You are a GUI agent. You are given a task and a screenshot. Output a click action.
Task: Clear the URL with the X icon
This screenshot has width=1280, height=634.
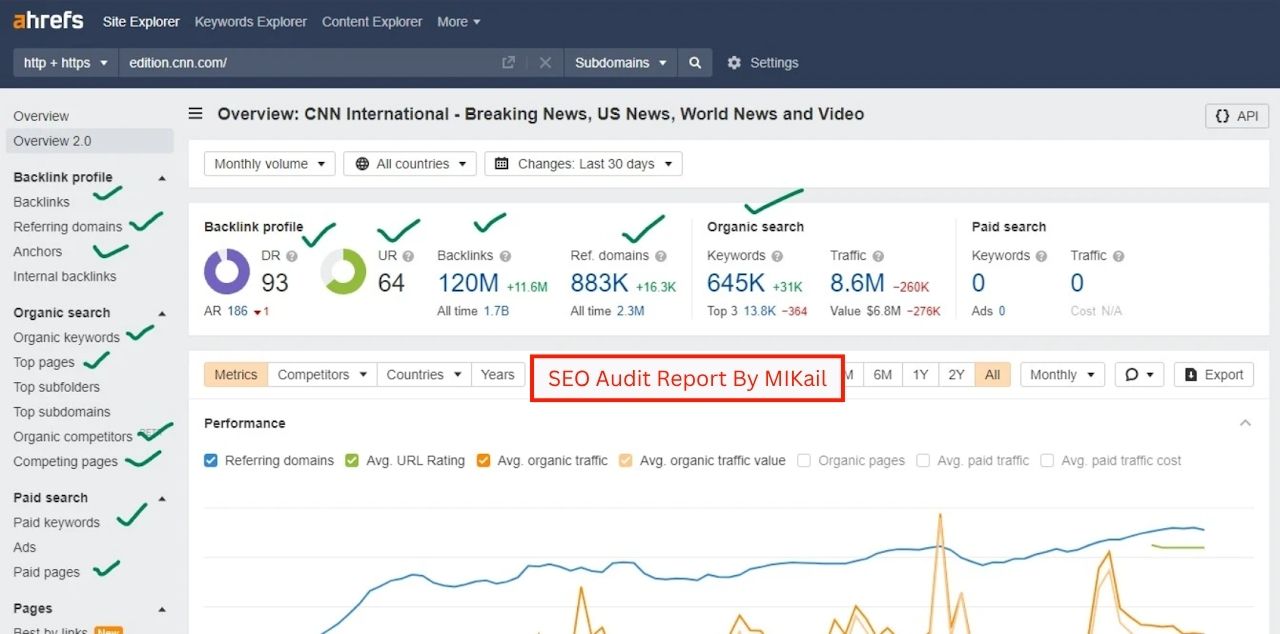(x=545, y=62)
